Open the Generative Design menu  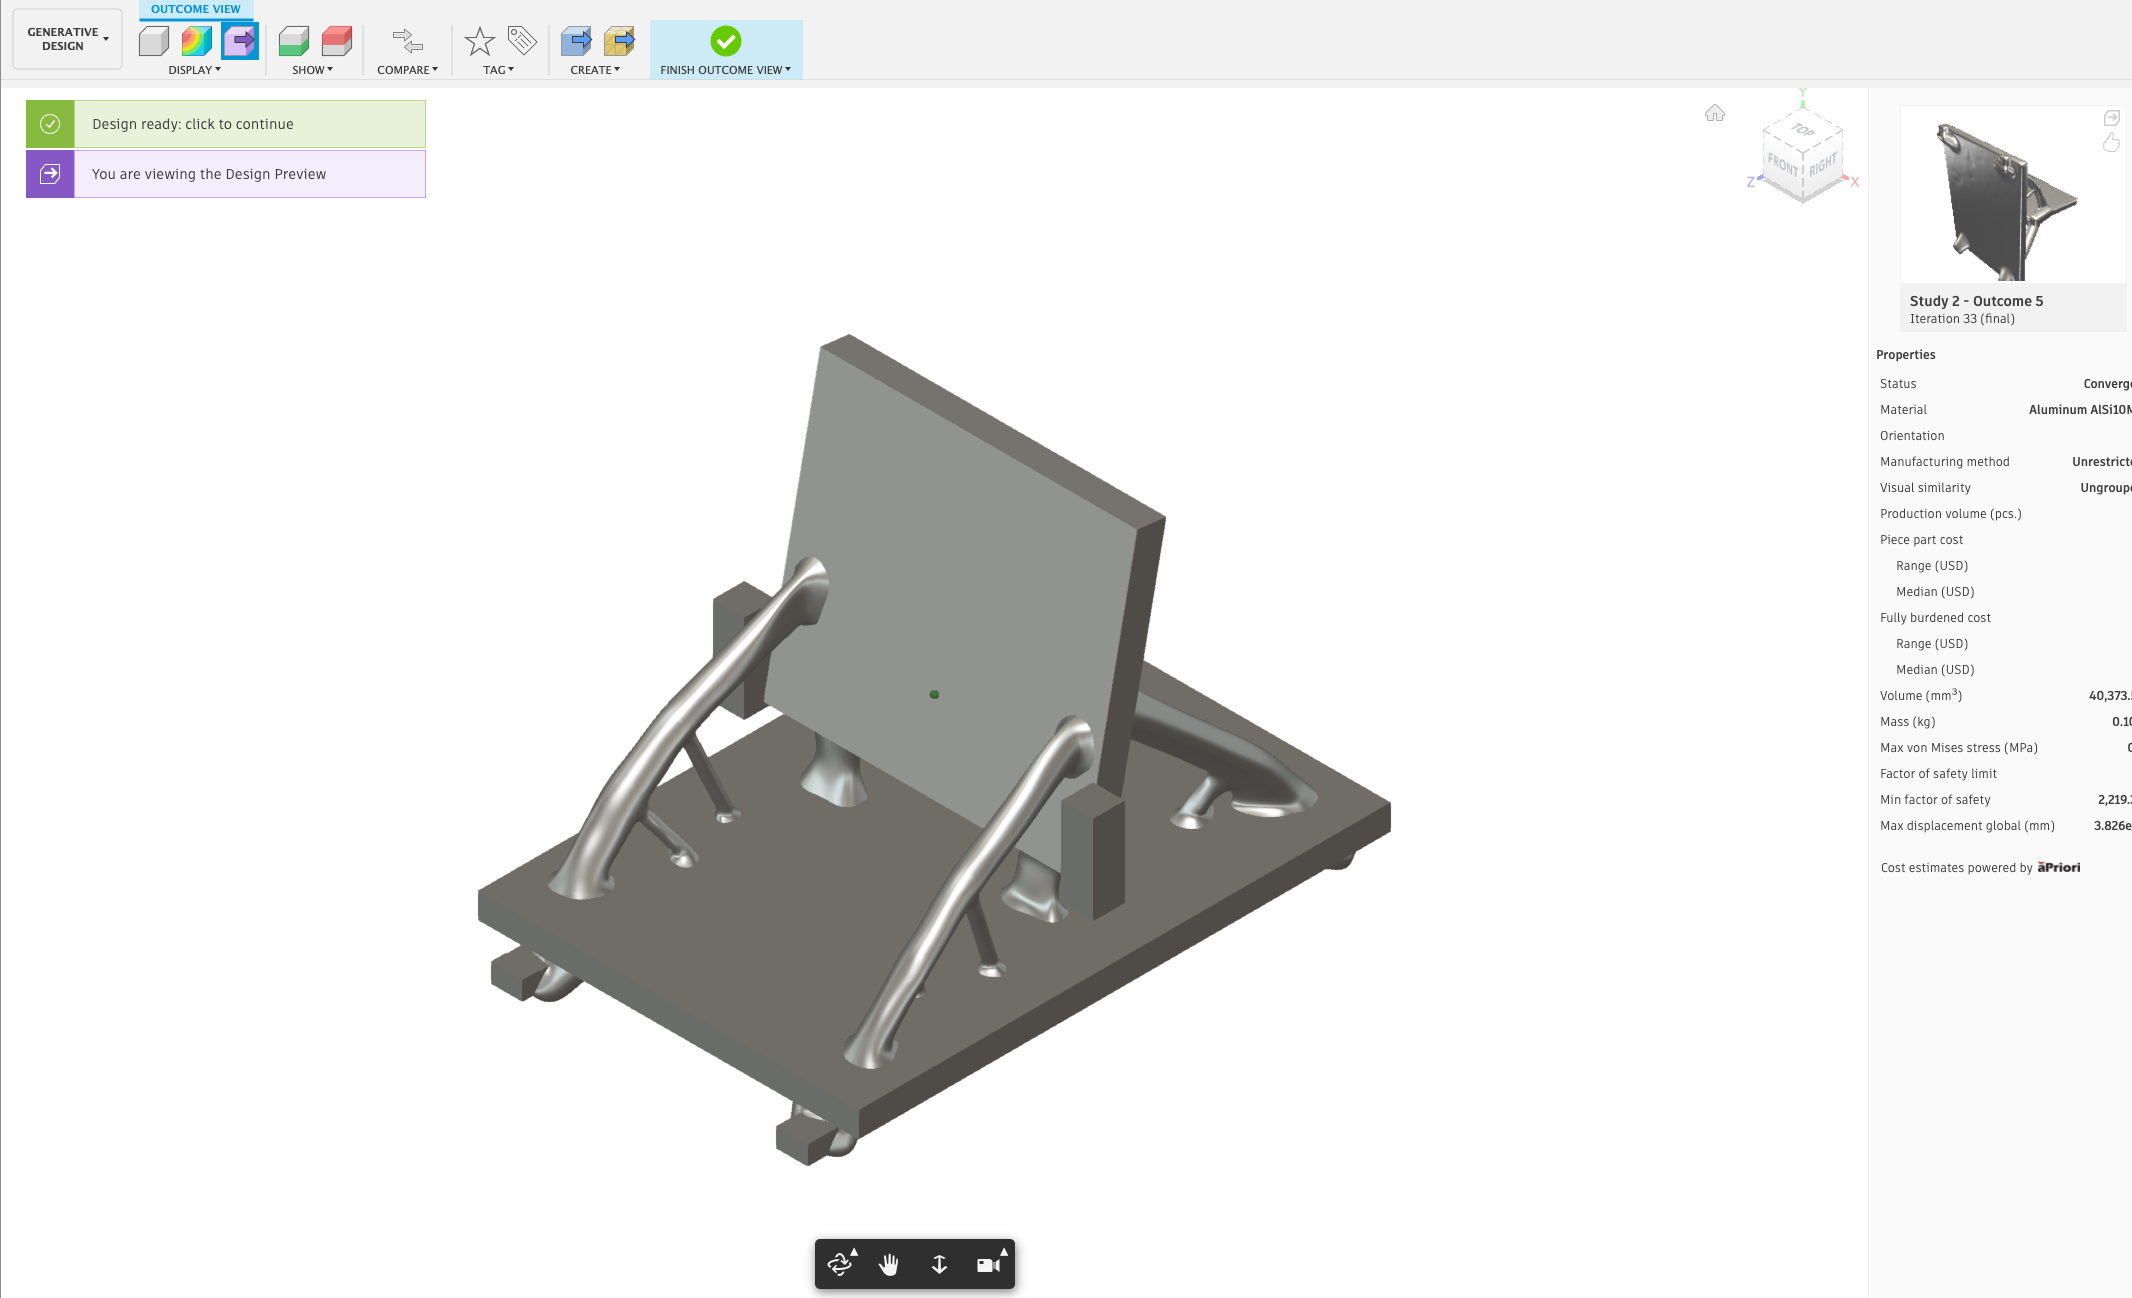[x=65, y=37]
